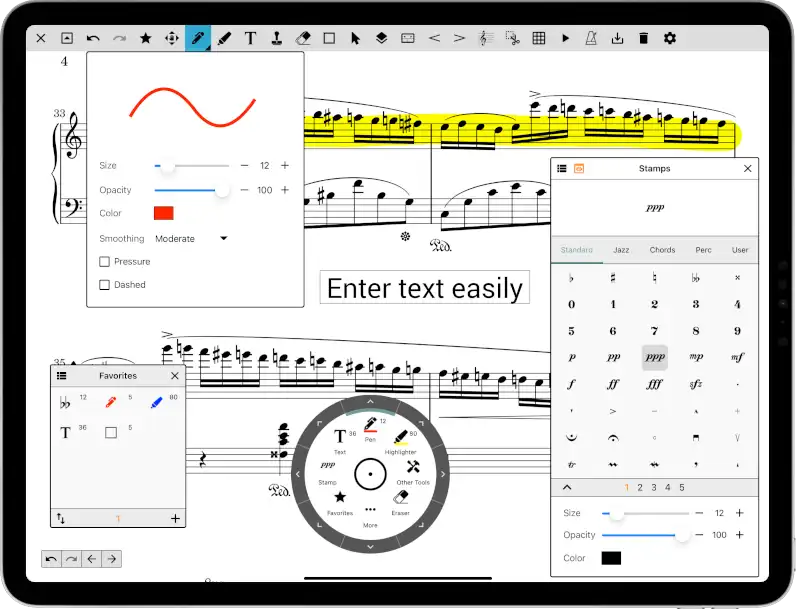Open settings via the gear icon
Screen dimensions: 796x609
(670, 38)
